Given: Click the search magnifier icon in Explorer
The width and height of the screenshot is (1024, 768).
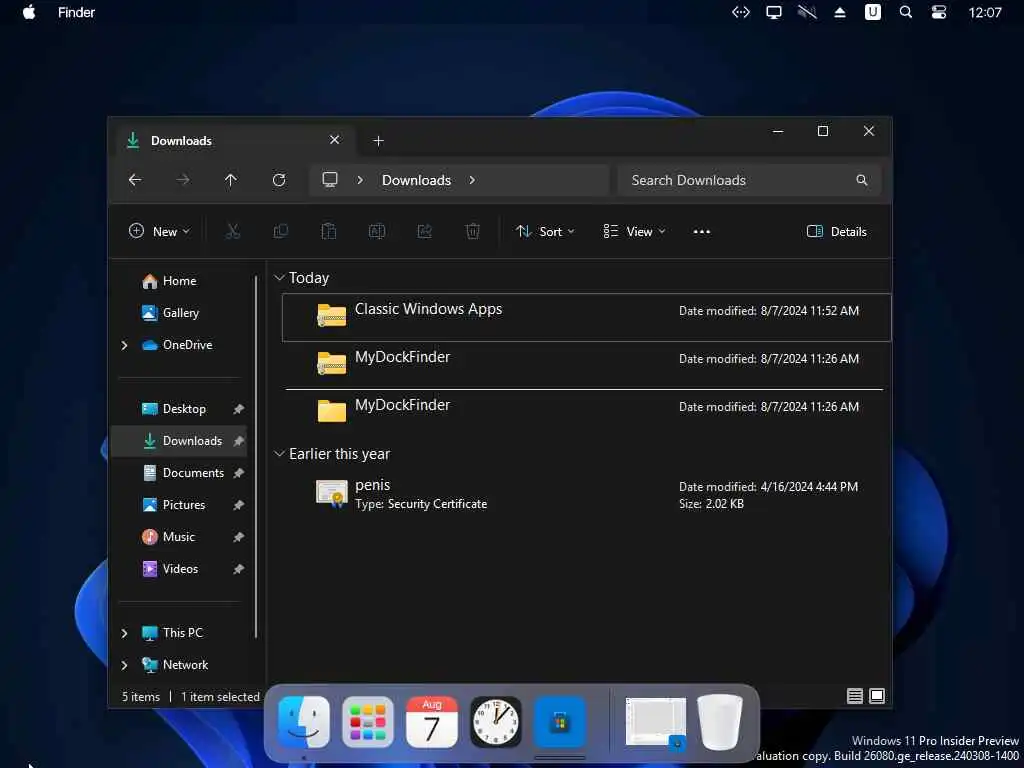Looking at the screenshot, I should click(x=861, y=180).
